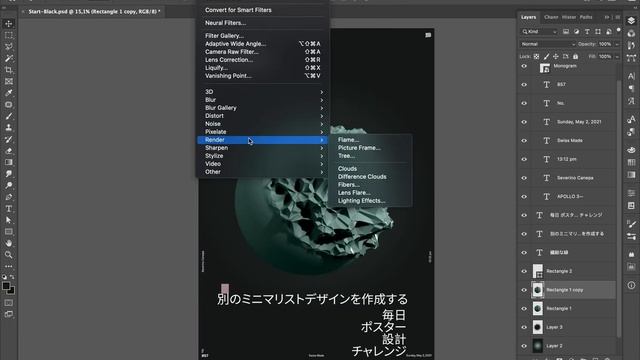The image size is (640, 360).
Task: Hide the APOLLO text layer
Action: click(x=524, y=197)
